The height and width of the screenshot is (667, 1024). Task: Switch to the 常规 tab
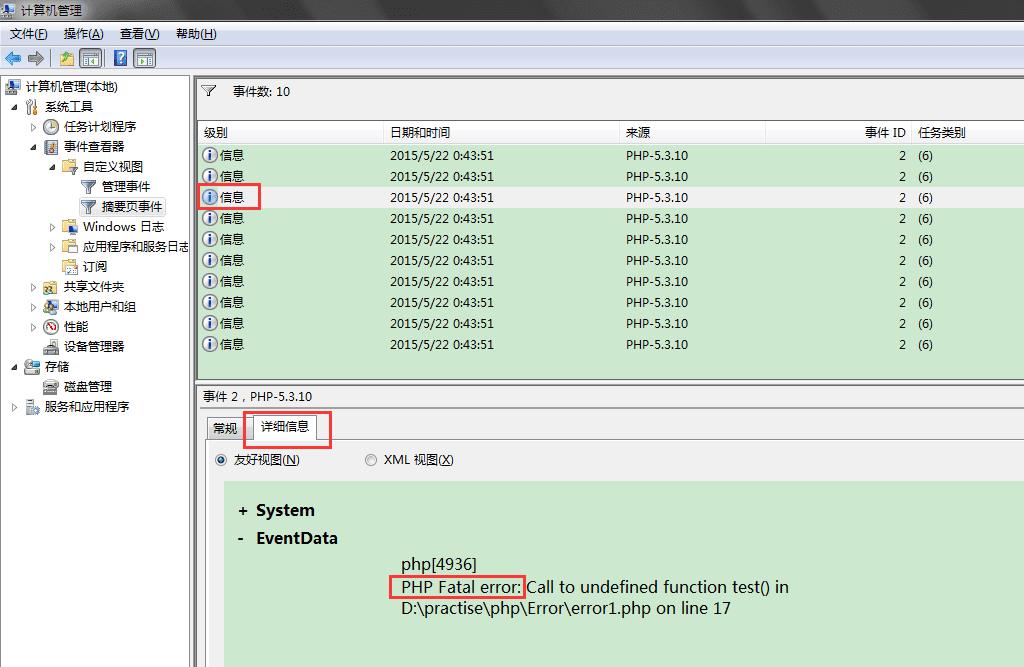(x=224, y=428)
